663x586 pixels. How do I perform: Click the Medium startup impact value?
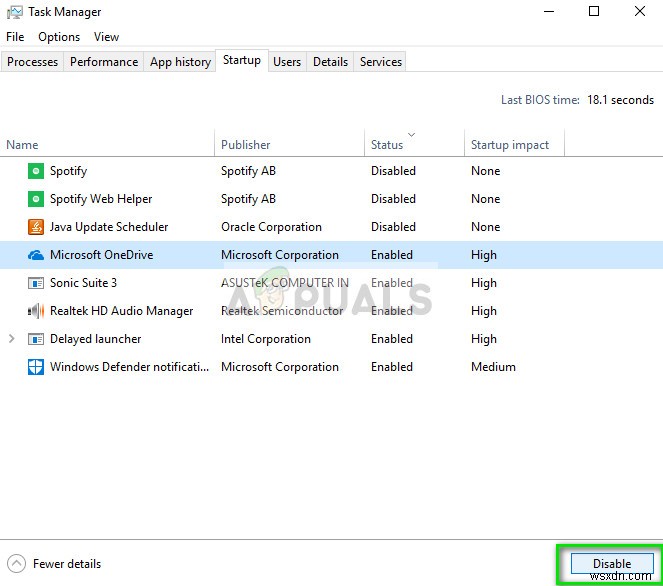(x=493, y=367)
